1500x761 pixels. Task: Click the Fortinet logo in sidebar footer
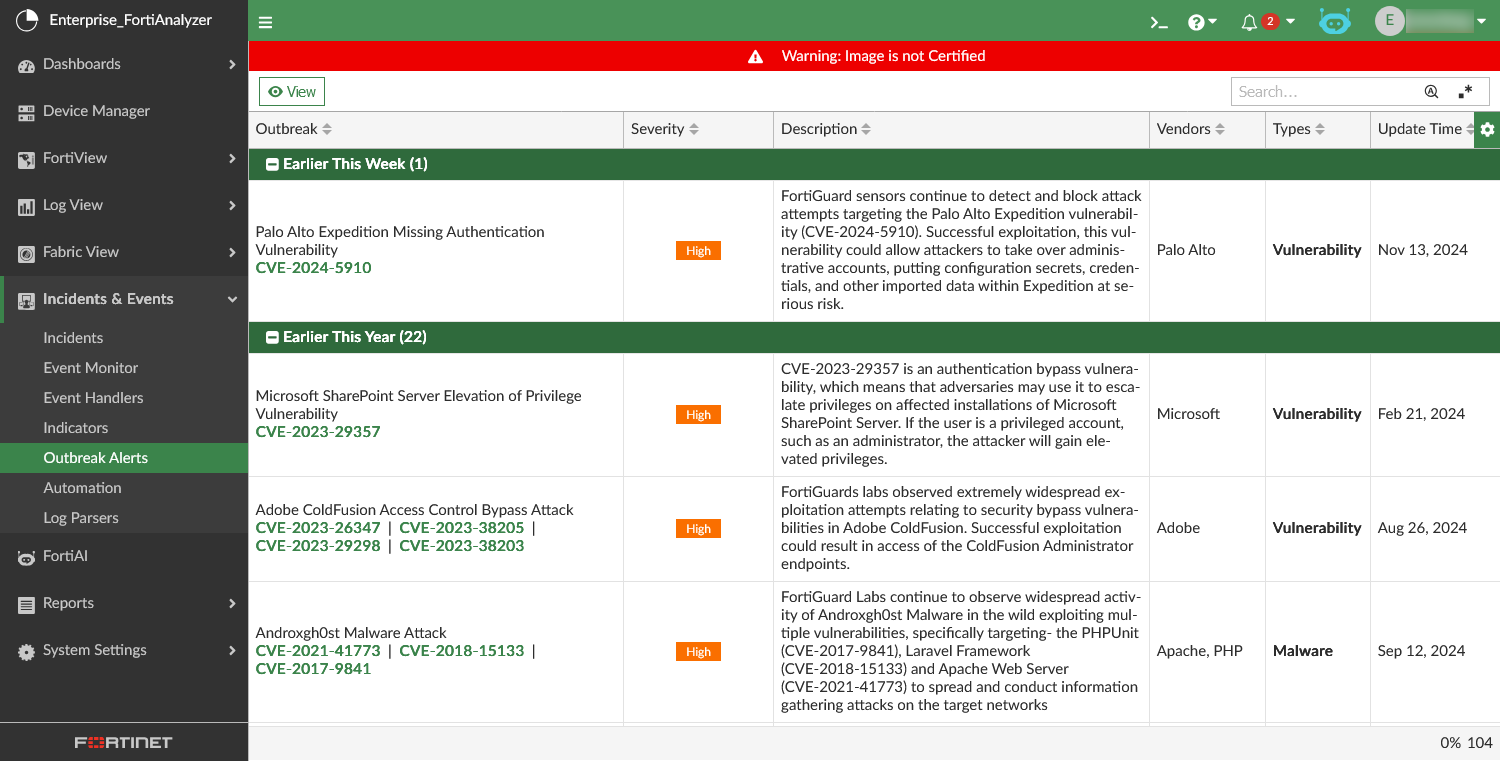pyautogui.click(x=124, y=743)
